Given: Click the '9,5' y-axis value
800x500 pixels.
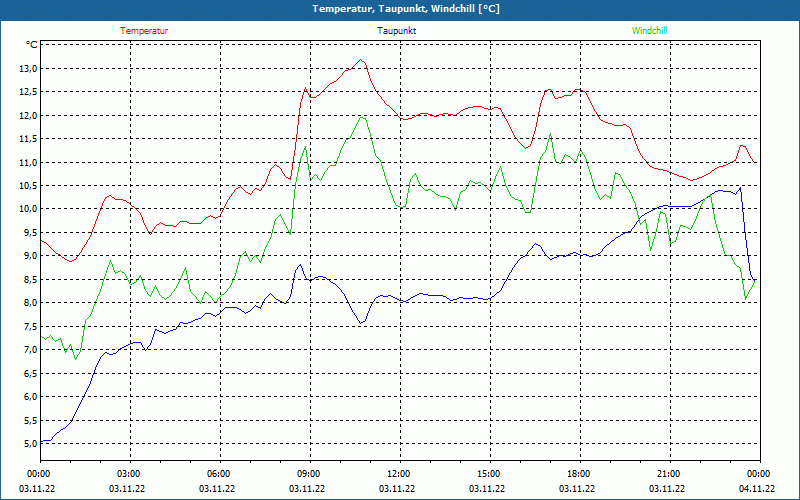Looking at the screenshot, I should click(31, 233).
